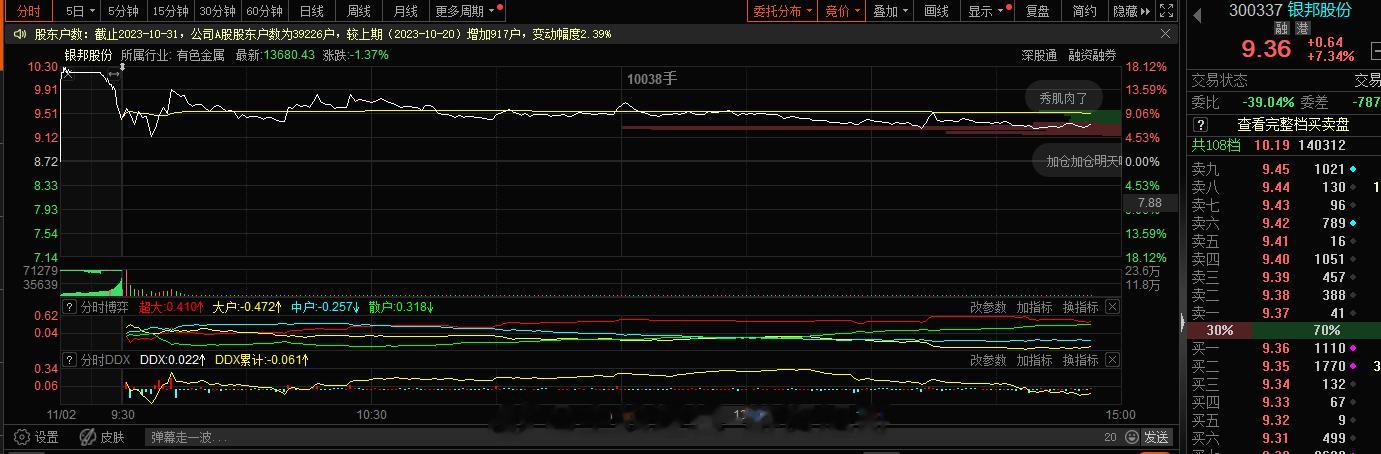Click 改参数 in 分时博弈 panel
The width and height of the screenshot is (1381, 454).
point(988,307)
